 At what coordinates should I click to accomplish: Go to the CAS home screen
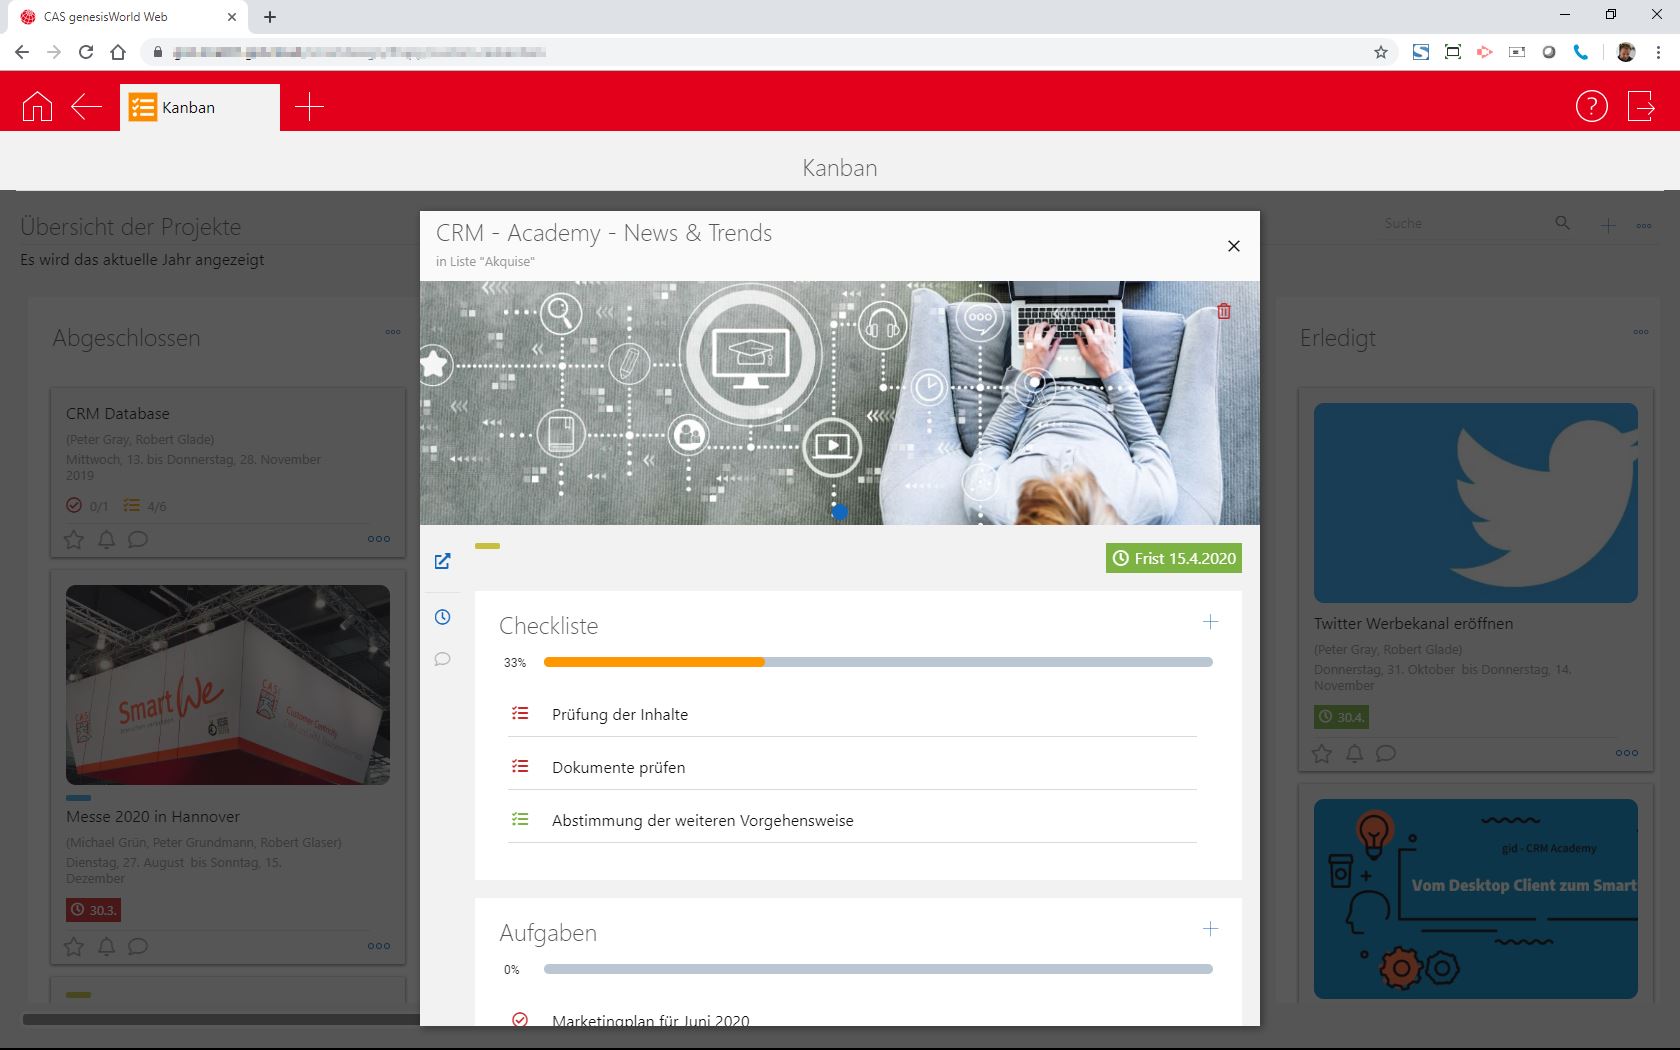[37, 106]
